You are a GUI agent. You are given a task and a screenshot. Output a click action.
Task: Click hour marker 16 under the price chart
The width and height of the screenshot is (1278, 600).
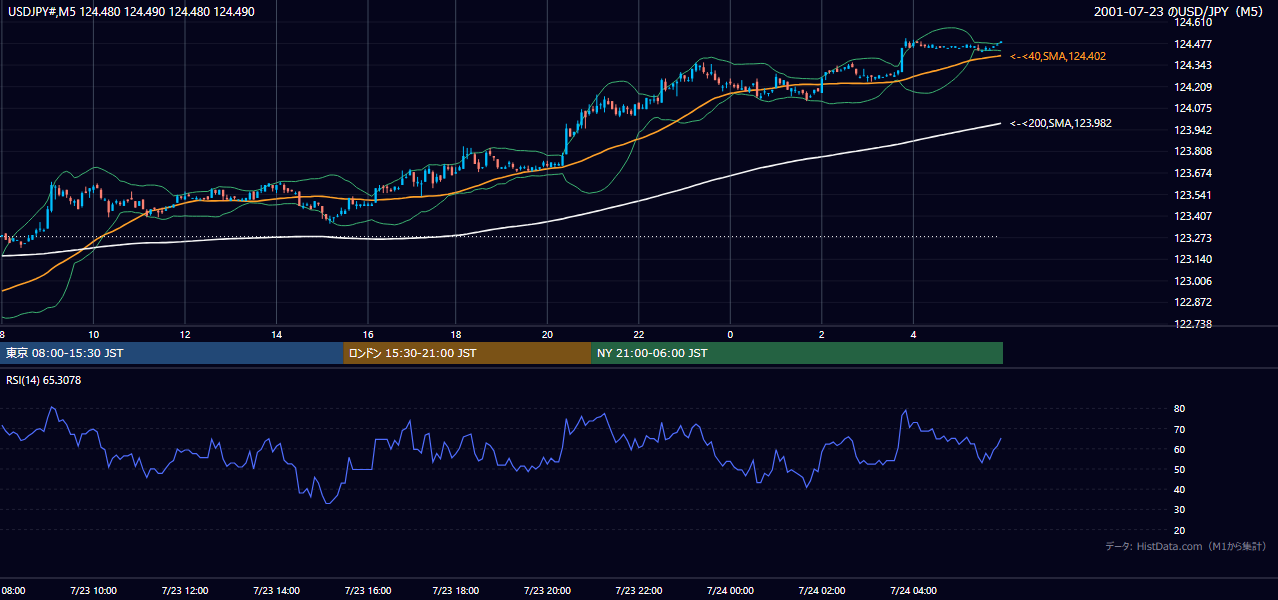pos(367,334)
